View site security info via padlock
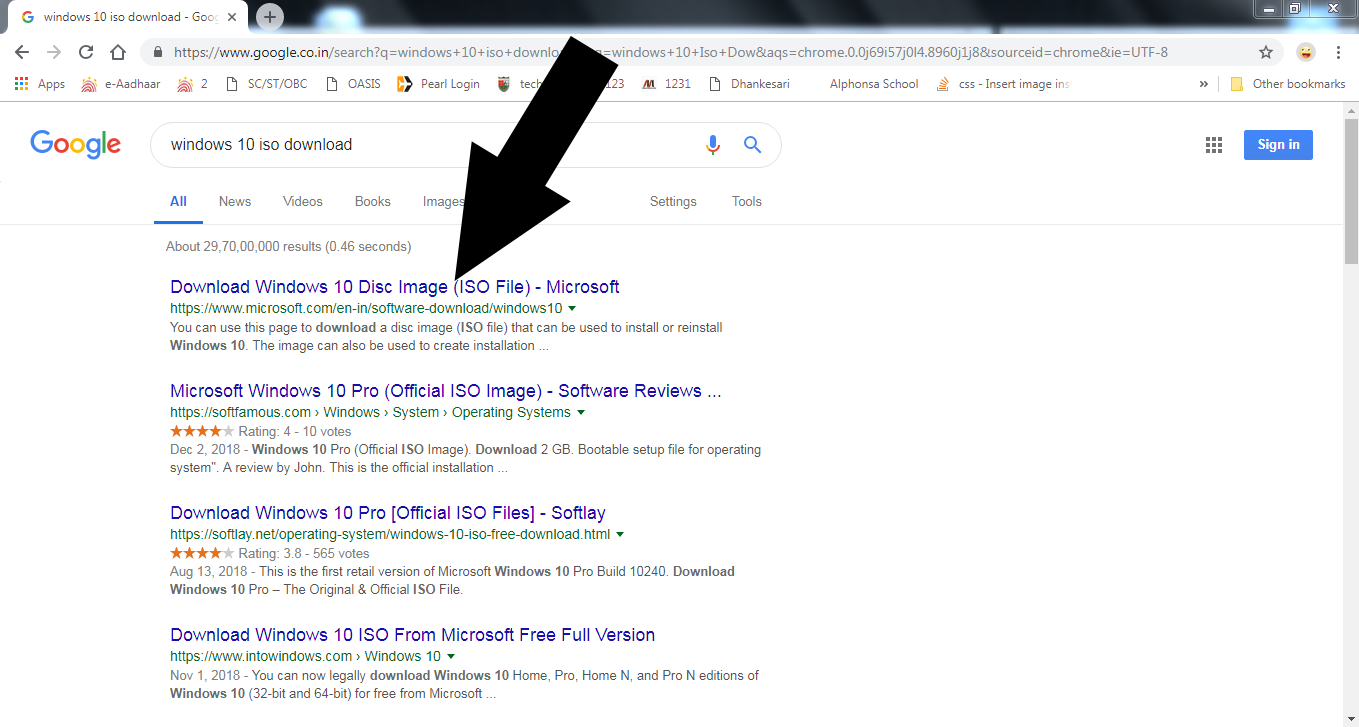Viewport: 1359px width, 727px height. [158, 52]
